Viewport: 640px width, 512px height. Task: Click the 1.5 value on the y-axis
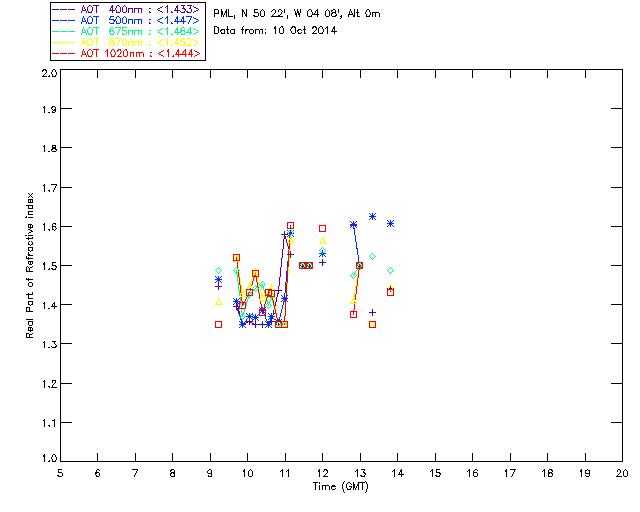tap(50, 266)
